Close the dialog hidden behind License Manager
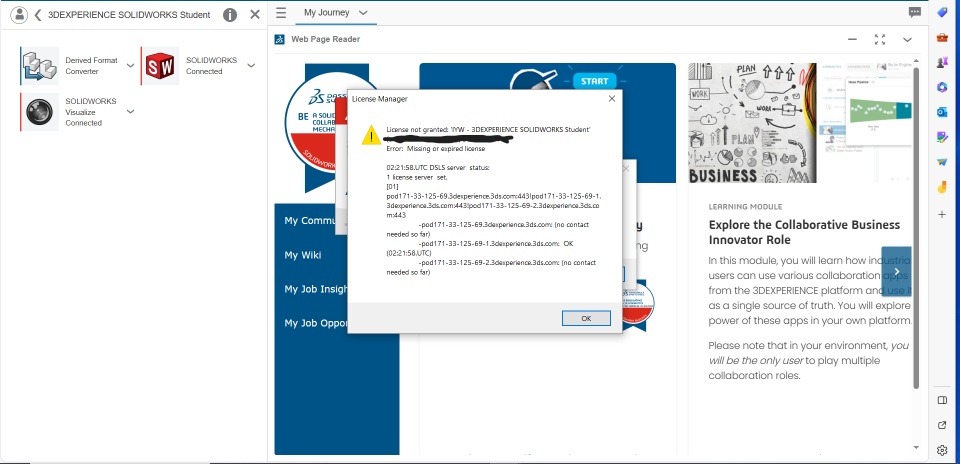 [x=626, y=168]
